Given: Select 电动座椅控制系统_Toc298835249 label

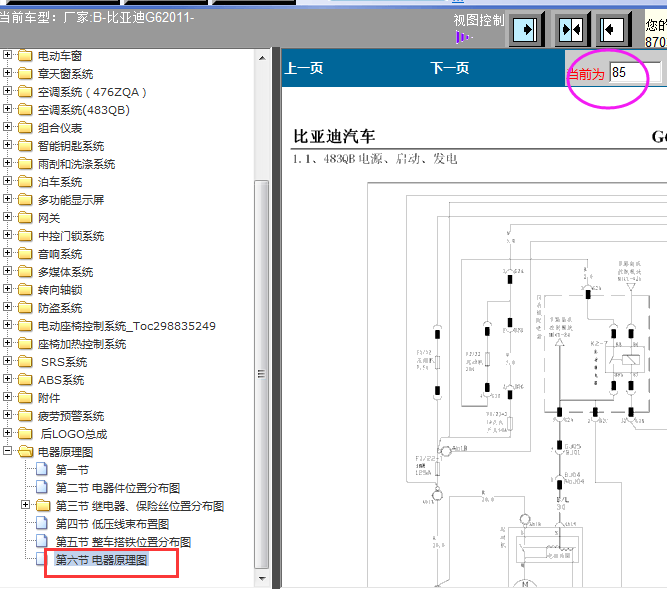Looking at the screenshot, I should pyautogui.click(x=127, y=326).
